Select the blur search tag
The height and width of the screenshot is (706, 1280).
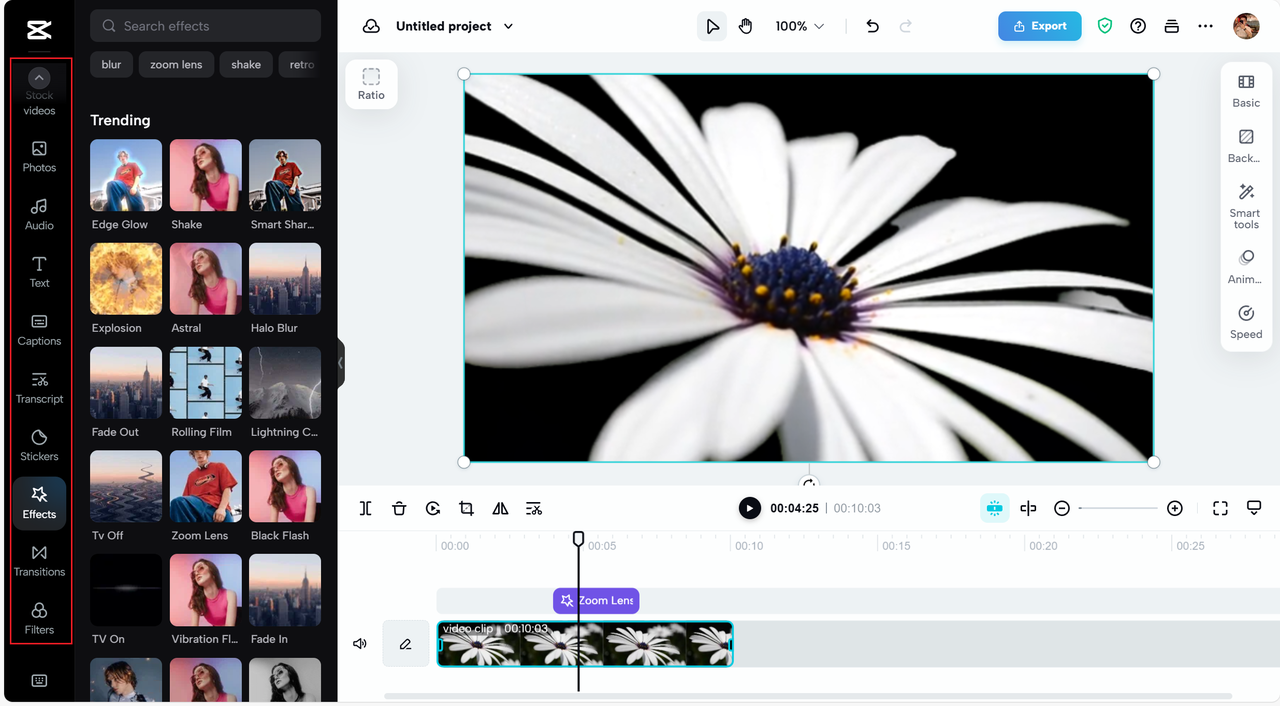[111, 64]
